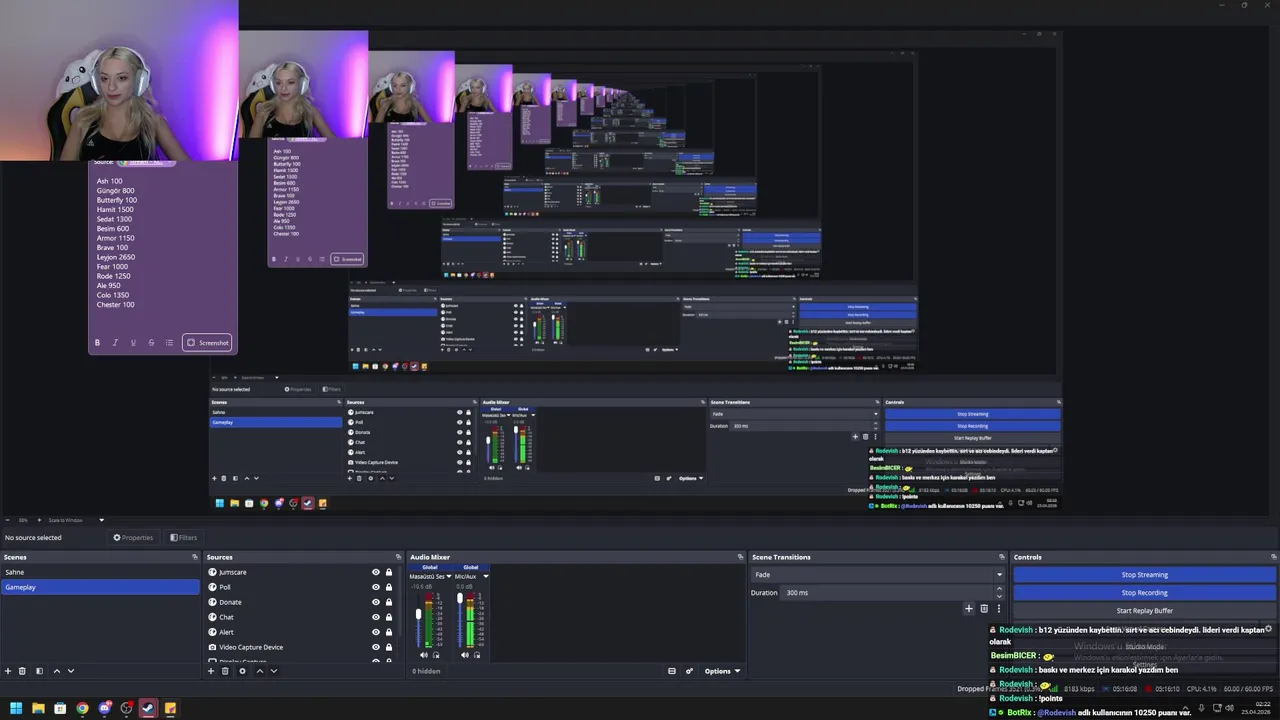Click the sticky note Screenshot button
Screen dimensions: 1280x720
pyautogui.click(x=207, y=342)
